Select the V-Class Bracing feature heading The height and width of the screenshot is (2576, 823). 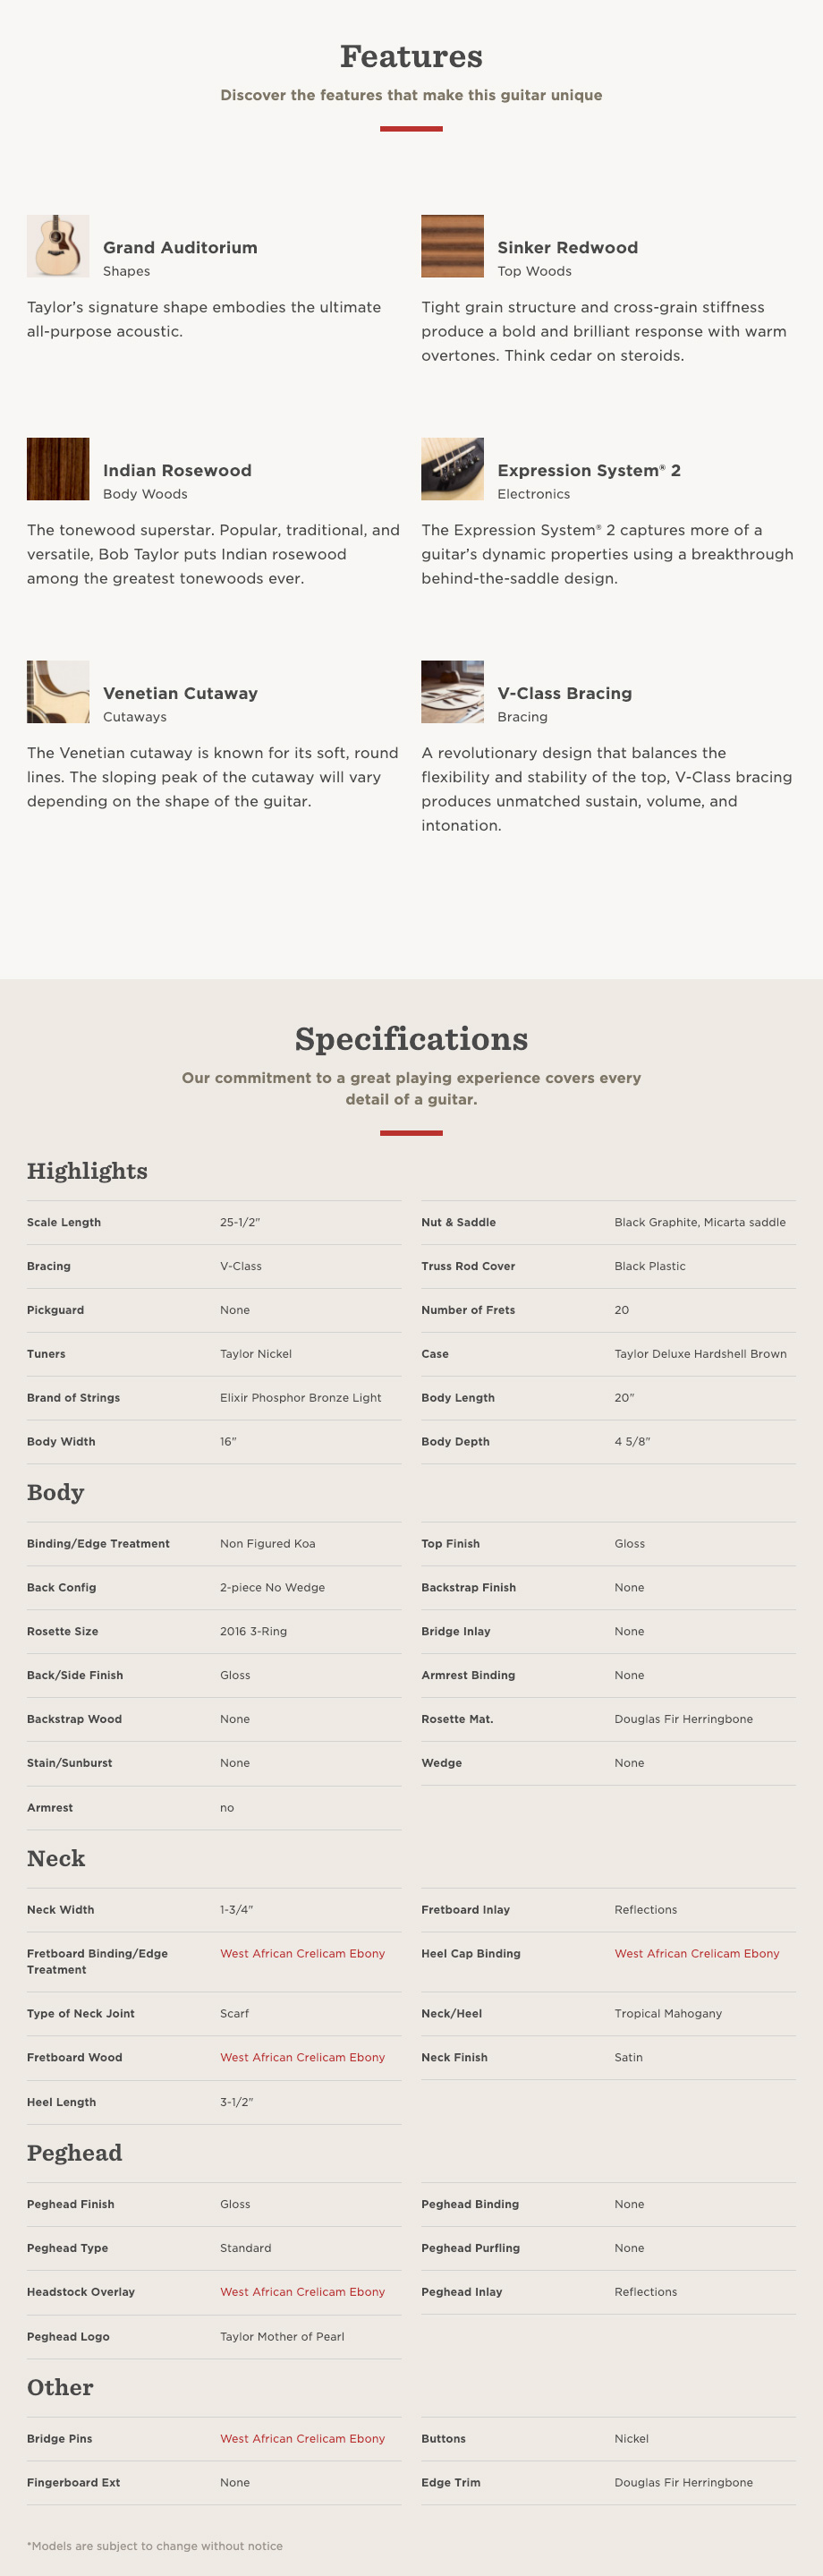pyautogui.click(x=564, y=694)
